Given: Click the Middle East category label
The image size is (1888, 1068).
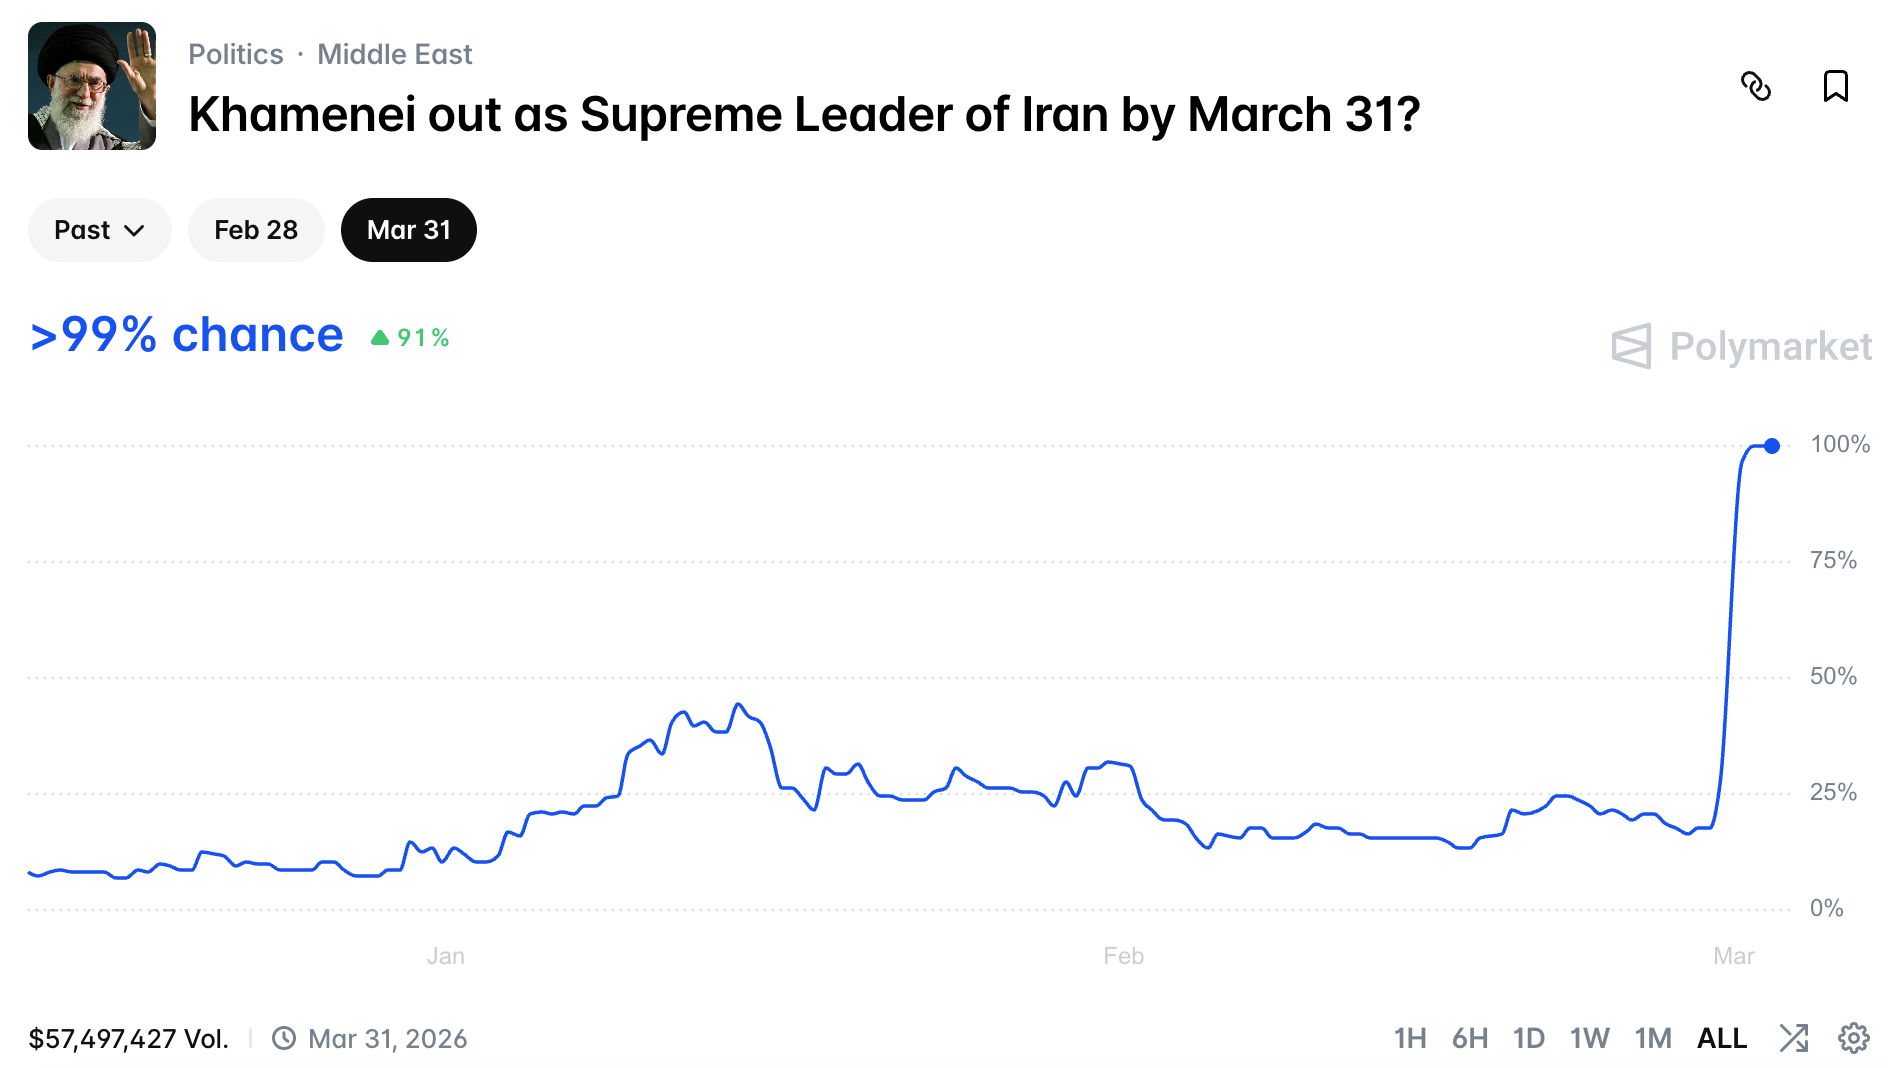Looking at the screenshot, I should tap(395, 54).
